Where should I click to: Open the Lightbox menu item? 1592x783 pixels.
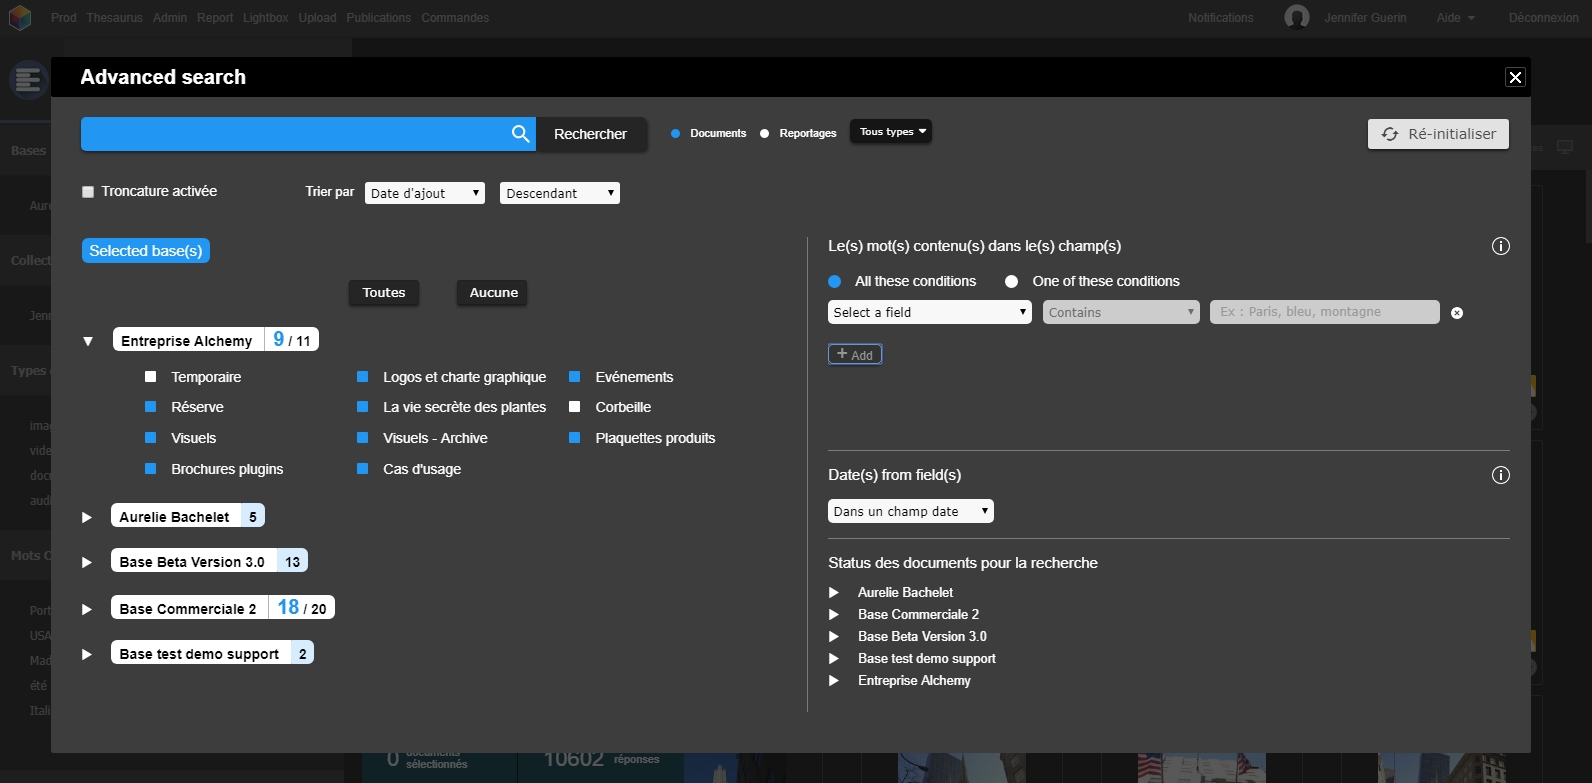pos(265,18)
